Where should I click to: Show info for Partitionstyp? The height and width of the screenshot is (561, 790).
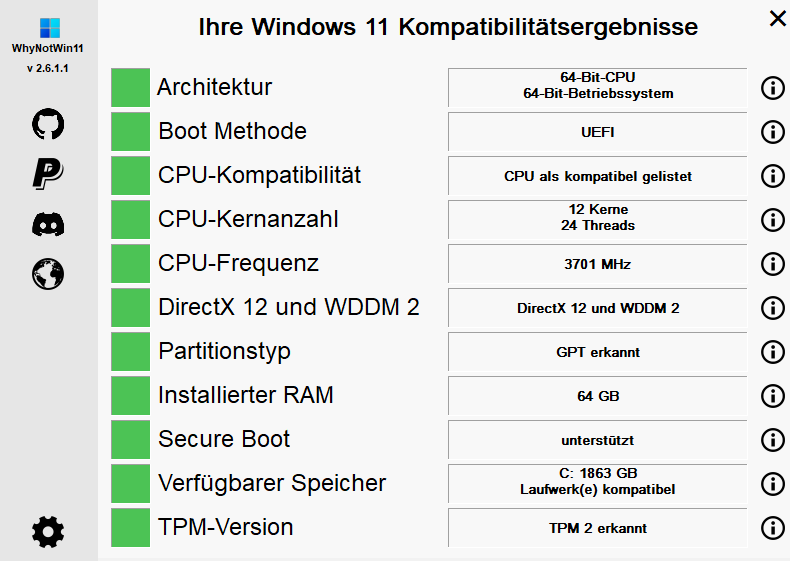772,352
